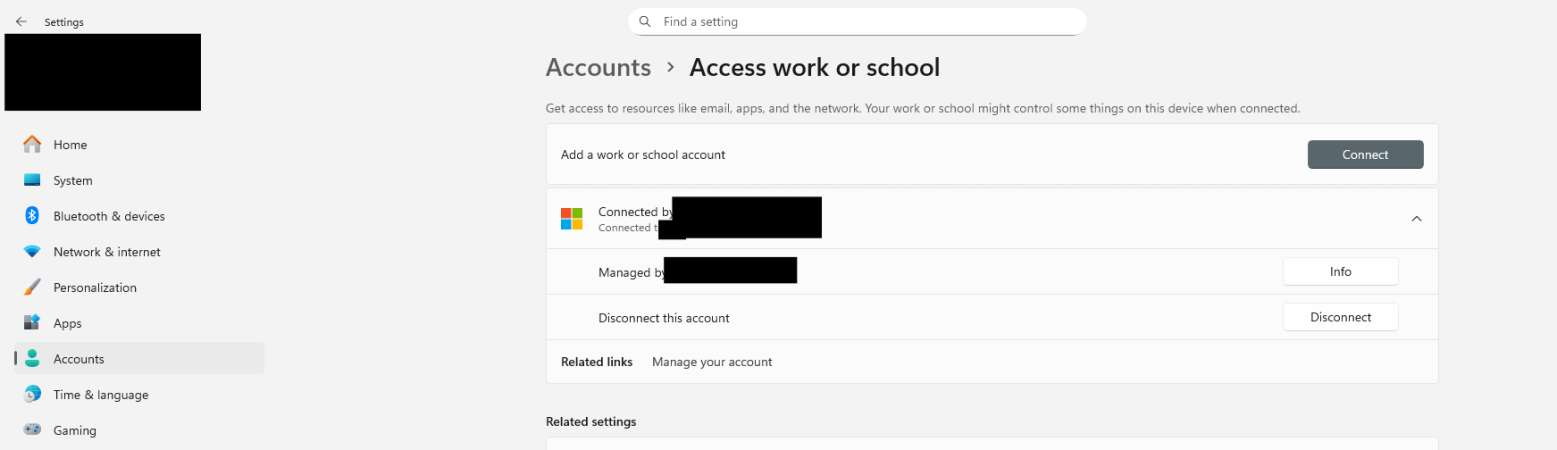Click the search magnifier icon

point(645,21)
